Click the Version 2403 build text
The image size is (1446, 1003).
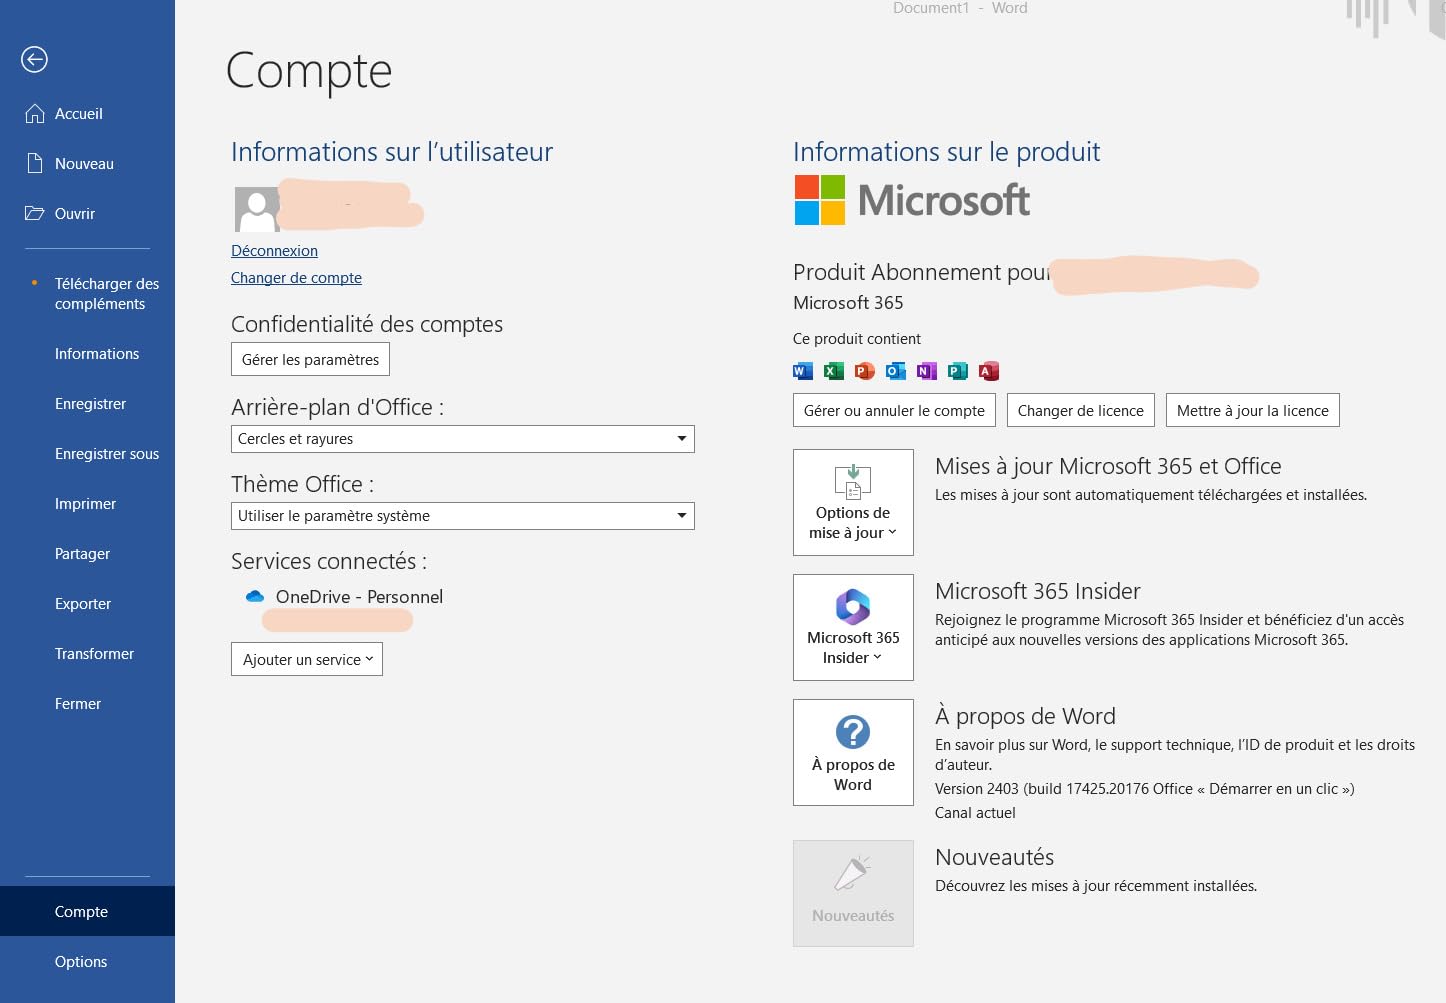point(1145,789)
